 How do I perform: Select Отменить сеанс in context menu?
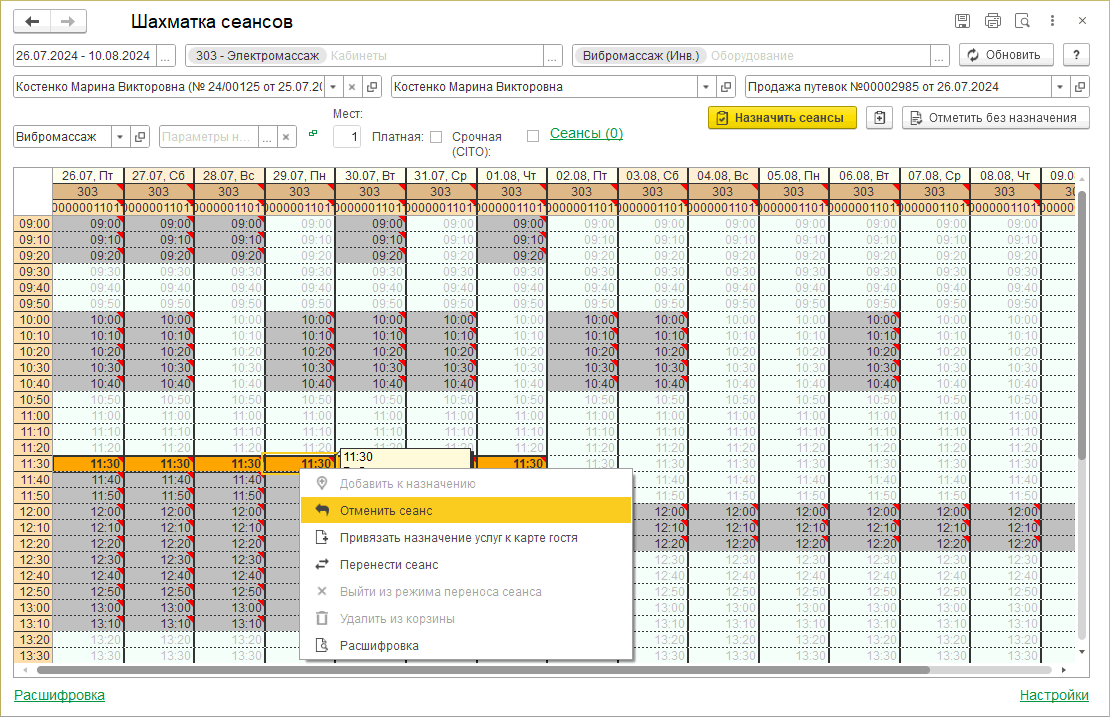tap(386, 510)
